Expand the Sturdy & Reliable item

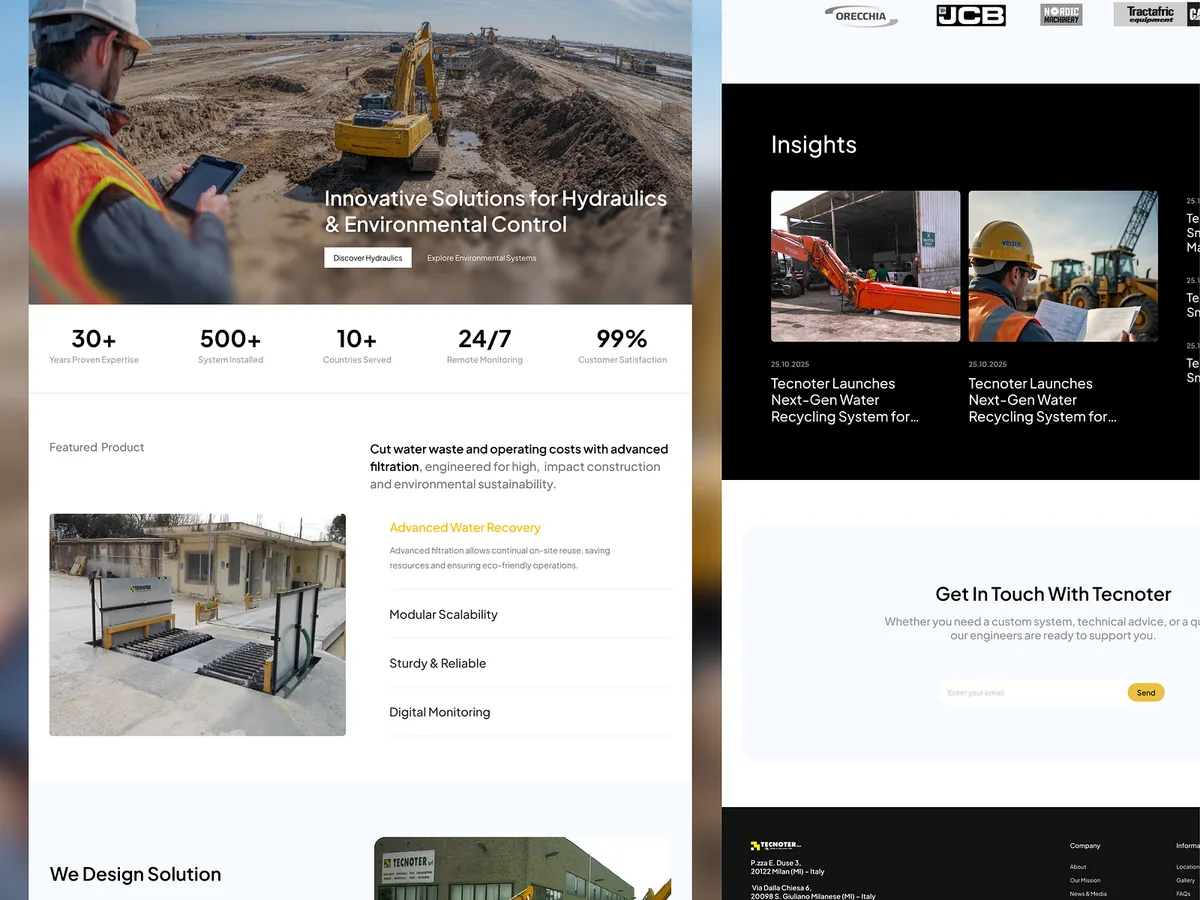tap(530, 664)
